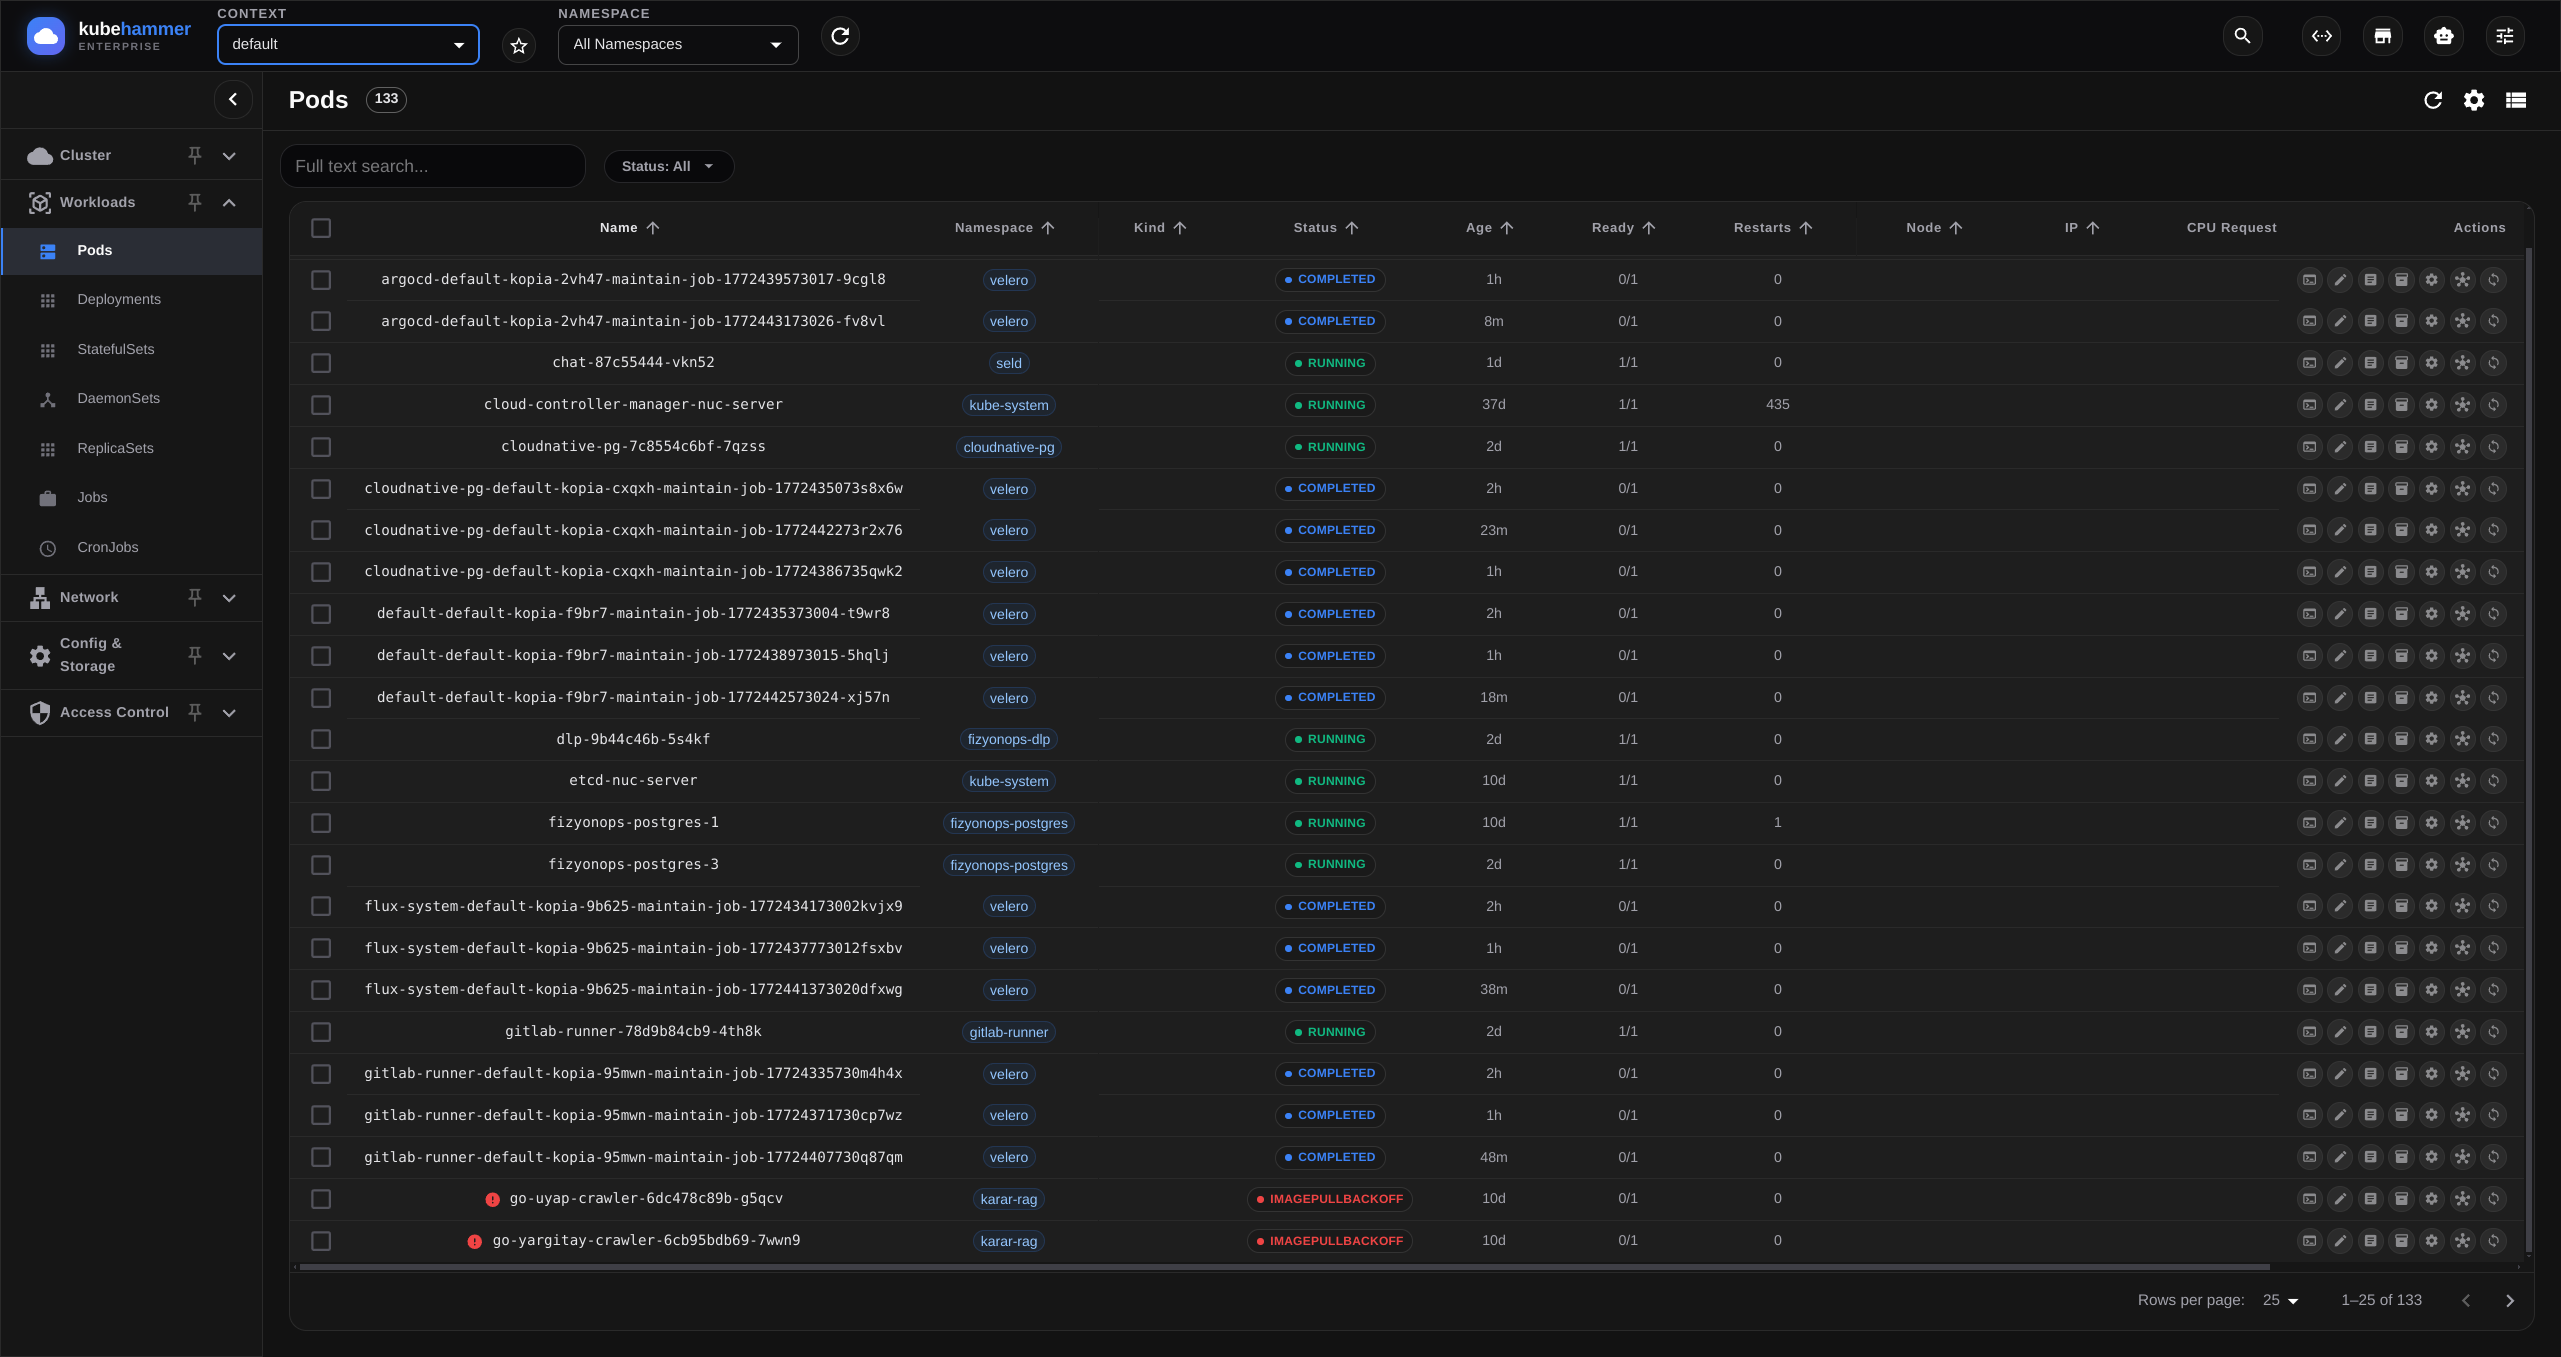Pin the Access Control section
The image size is (2561, 1357).
195,712
